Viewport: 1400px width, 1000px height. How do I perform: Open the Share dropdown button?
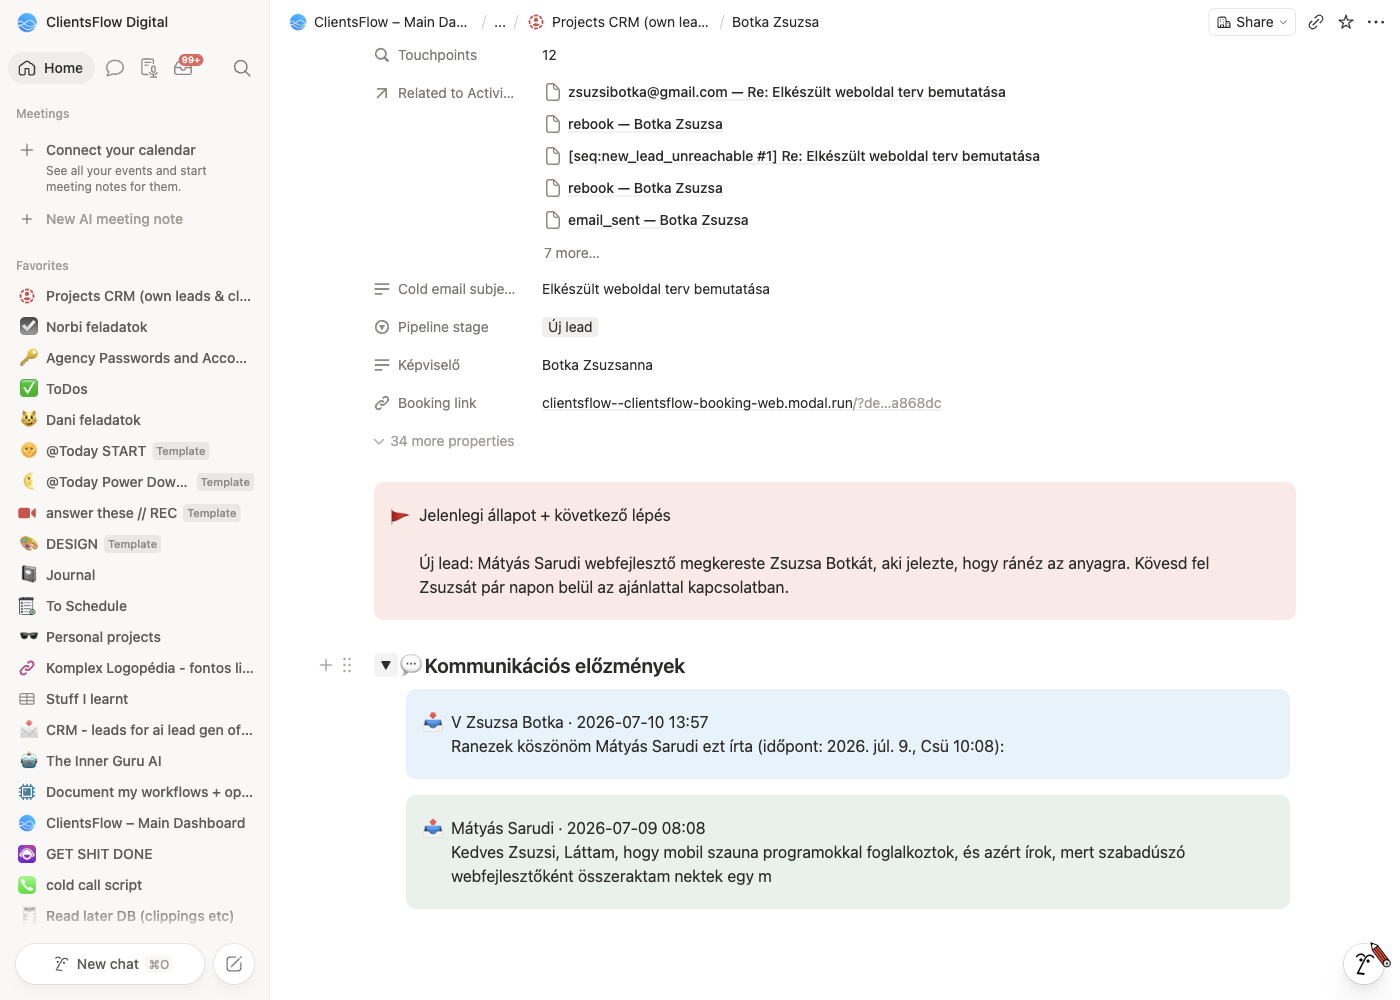pyautogui.click(x=1252, y=22)
